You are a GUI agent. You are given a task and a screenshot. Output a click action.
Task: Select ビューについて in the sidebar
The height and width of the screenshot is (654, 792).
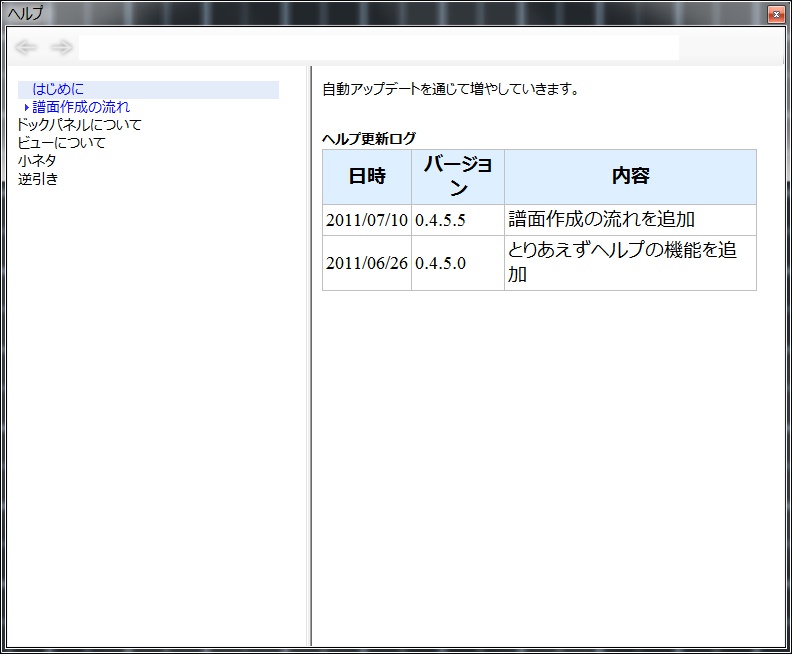click(x=61, y=143)
